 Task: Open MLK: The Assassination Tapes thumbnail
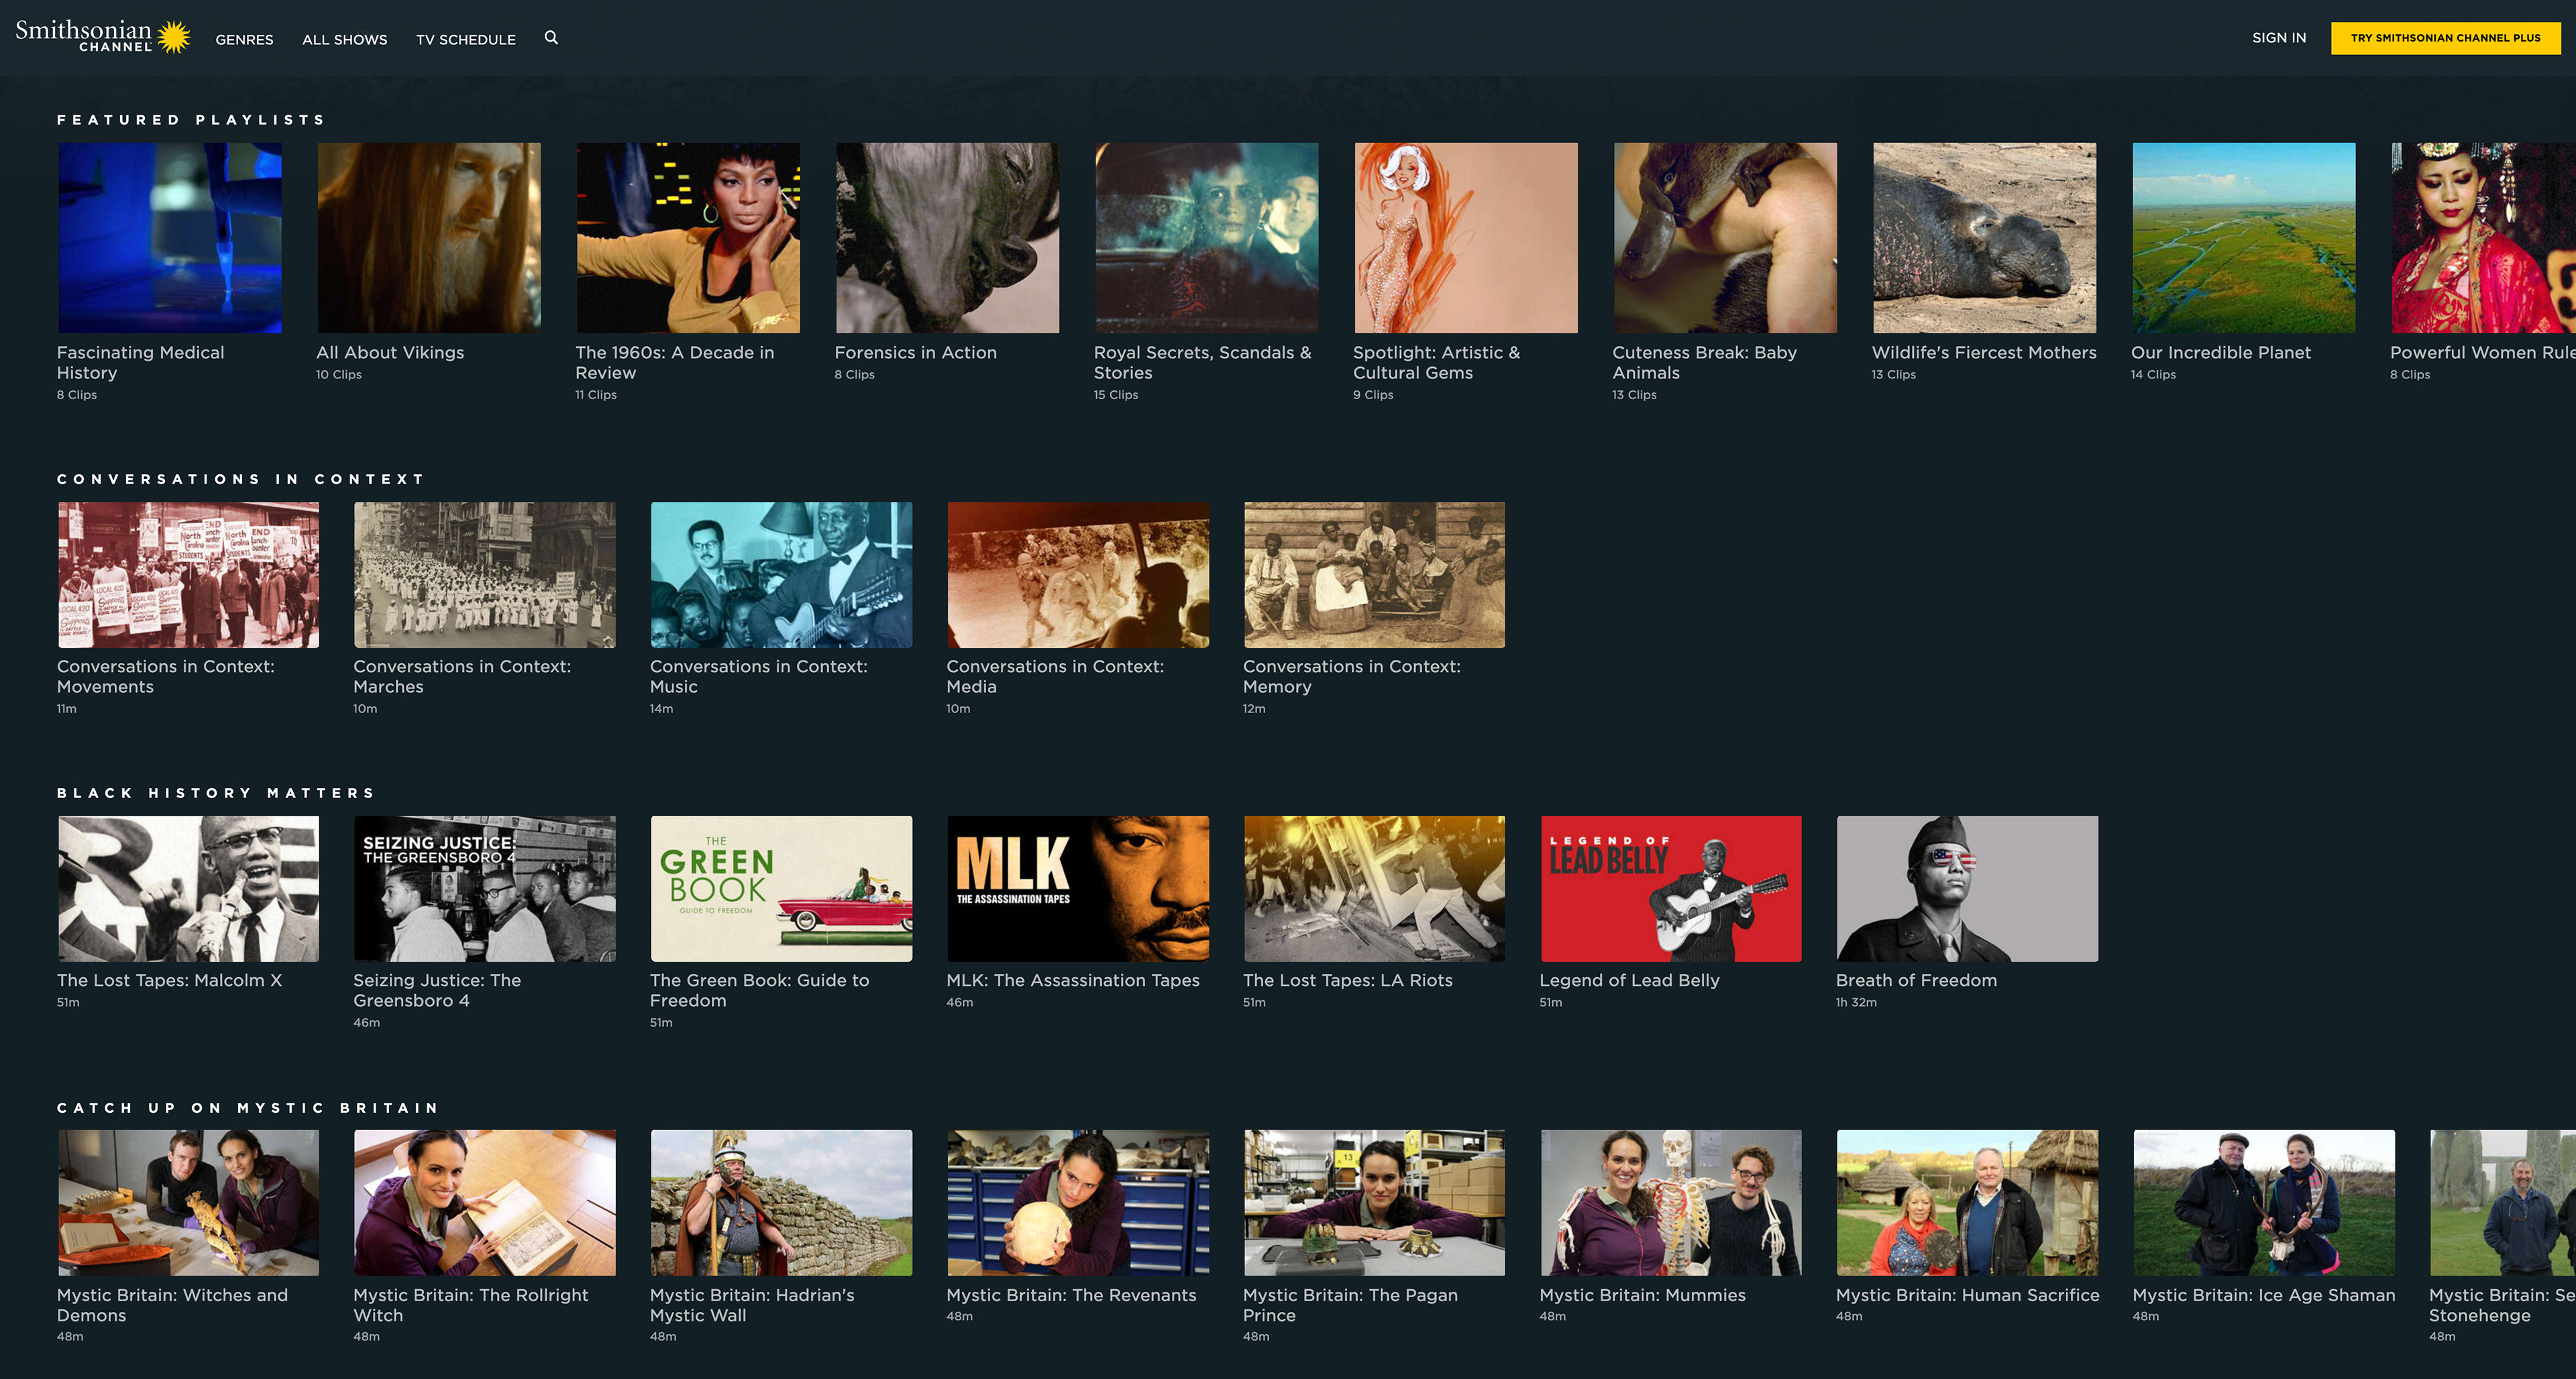(x=1078, y=889)
